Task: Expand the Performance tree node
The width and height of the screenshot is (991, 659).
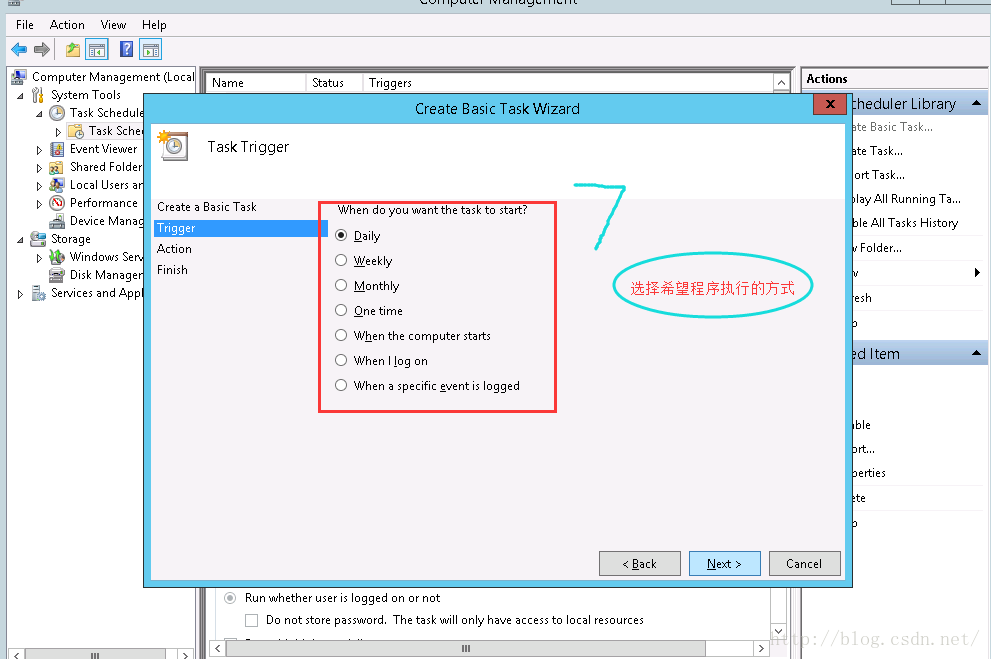Action: [x=39, y=204]
